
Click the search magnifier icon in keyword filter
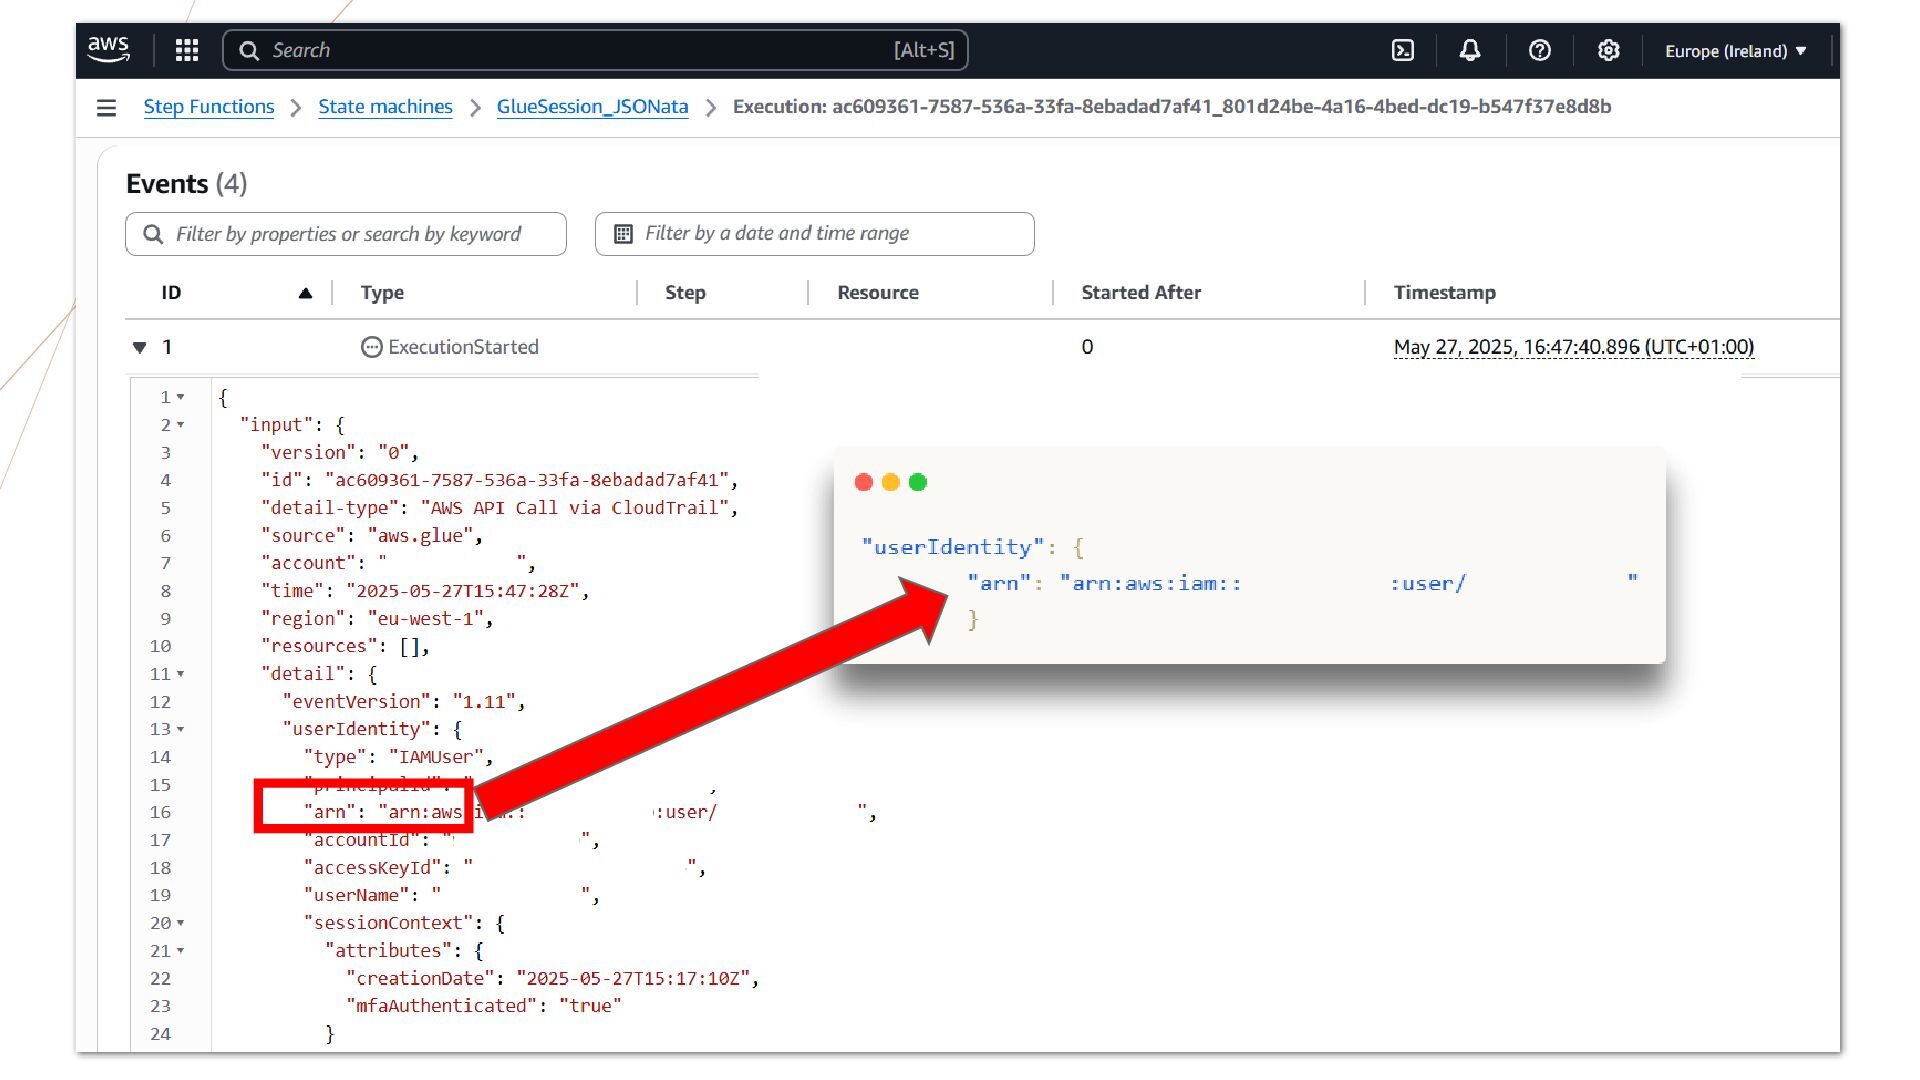tap(153, 234)
